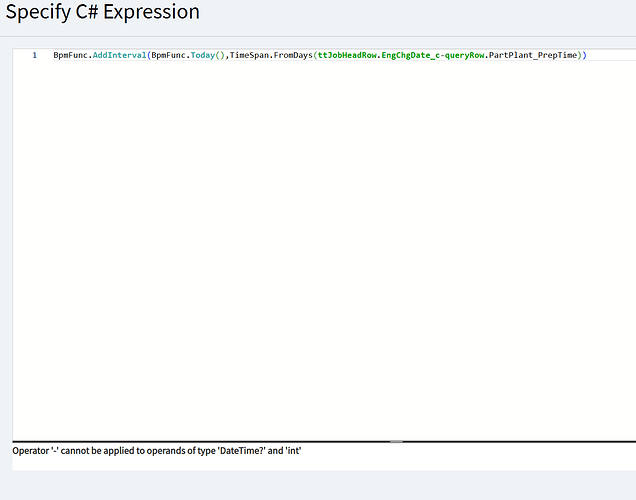Viewport: 636px width, 500px height.
Task: Click TimeSpan.FromDays in the expression
Action: click(271, 55)
